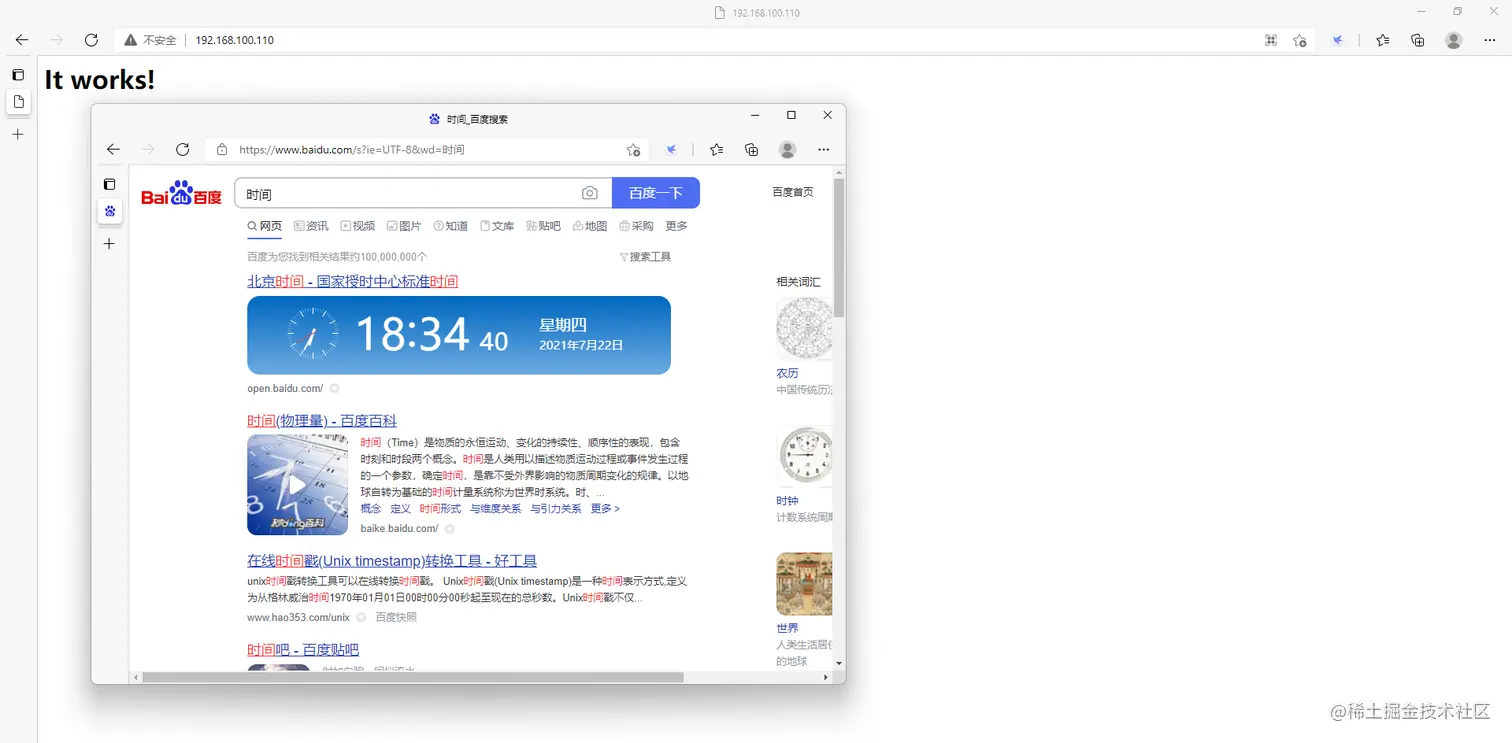Viewport: 1512px width, 743px height.
Task: Toggle the vertical tabs pane in Baidu window
Action: coord(110,184)
